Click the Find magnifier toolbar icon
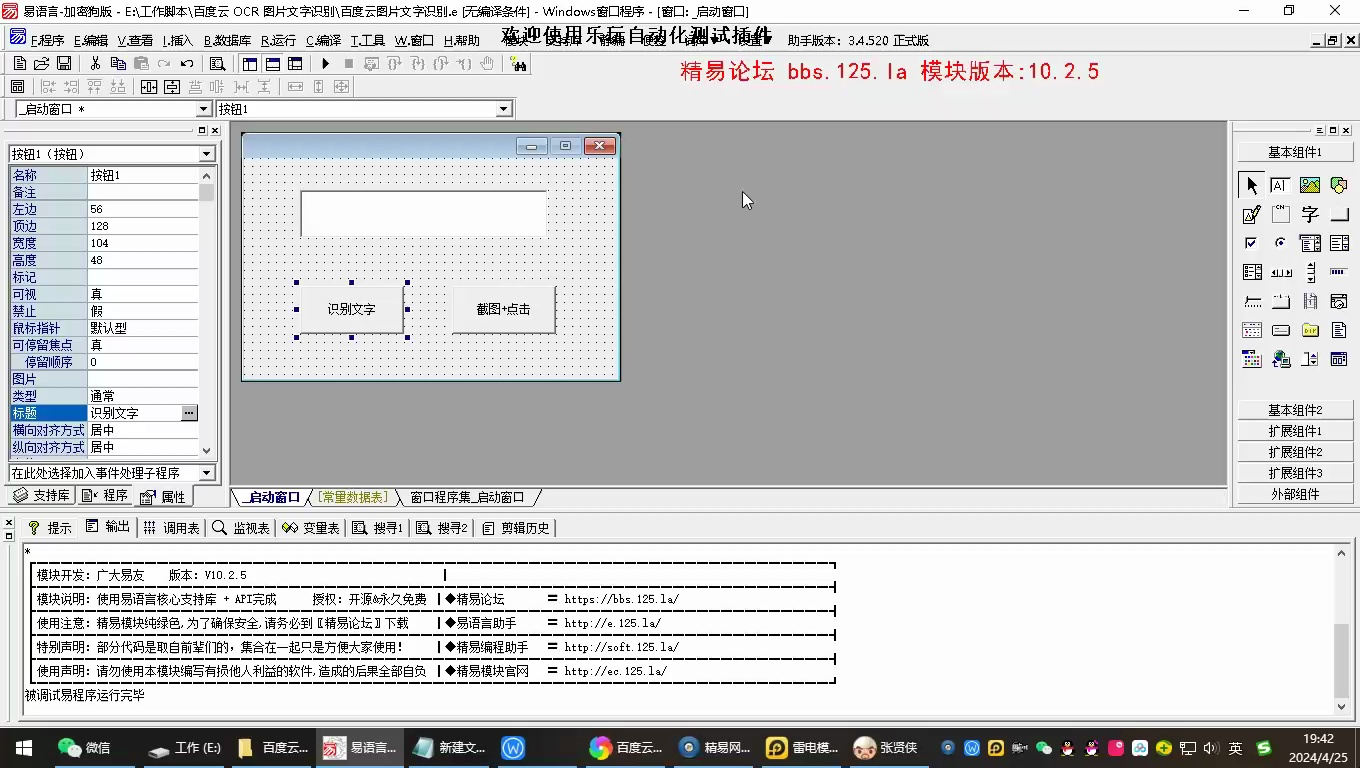The height and width of the screenshot is (768, 1360). point(218,63)
